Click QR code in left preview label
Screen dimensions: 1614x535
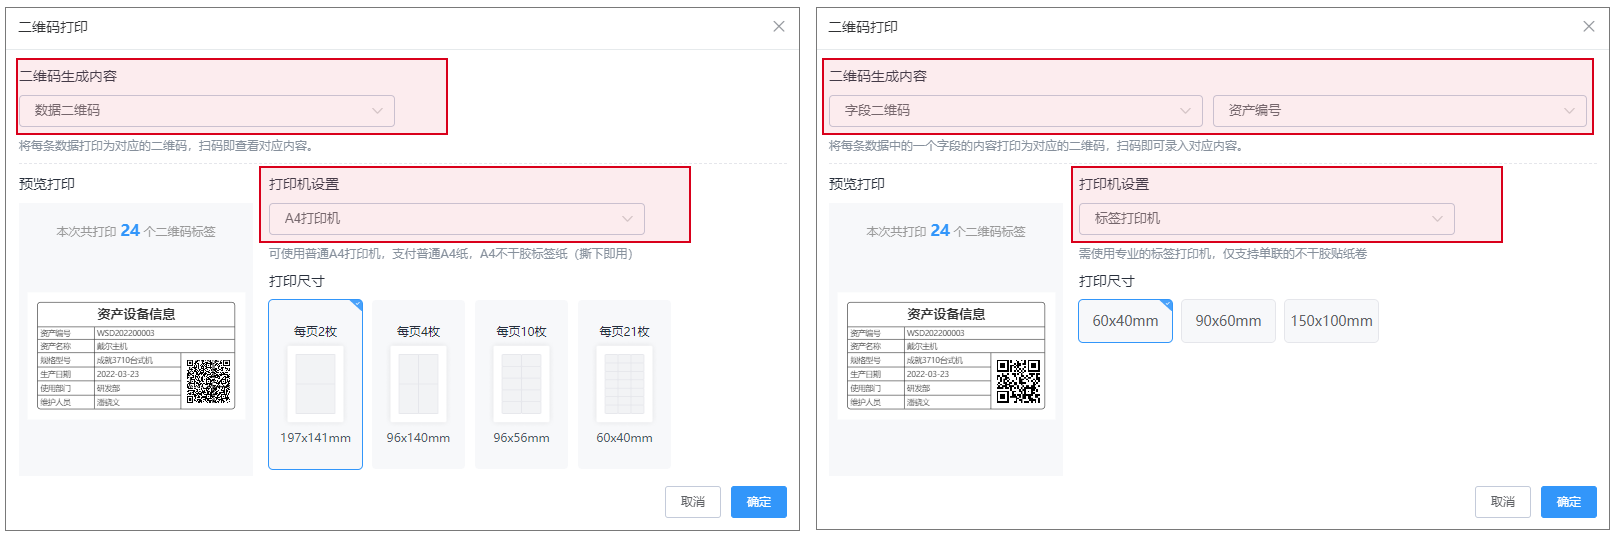pos(208,381)
